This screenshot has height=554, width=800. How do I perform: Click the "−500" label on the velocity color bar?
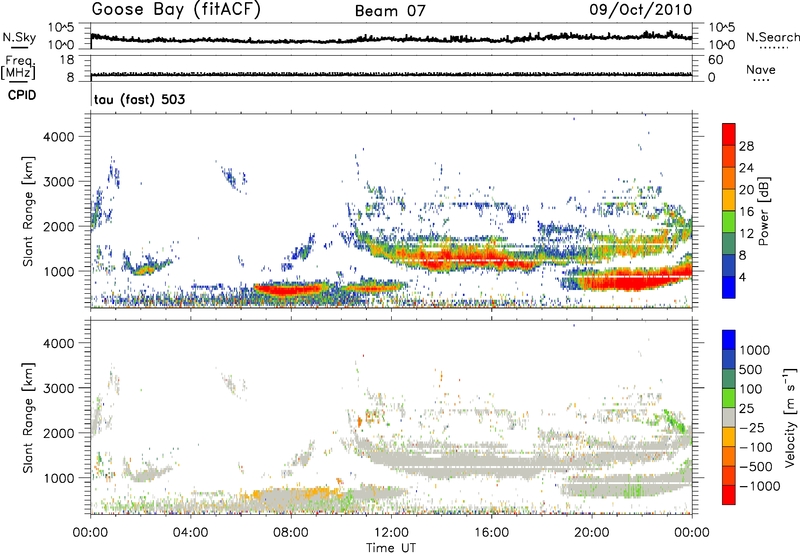click(756, 467)
